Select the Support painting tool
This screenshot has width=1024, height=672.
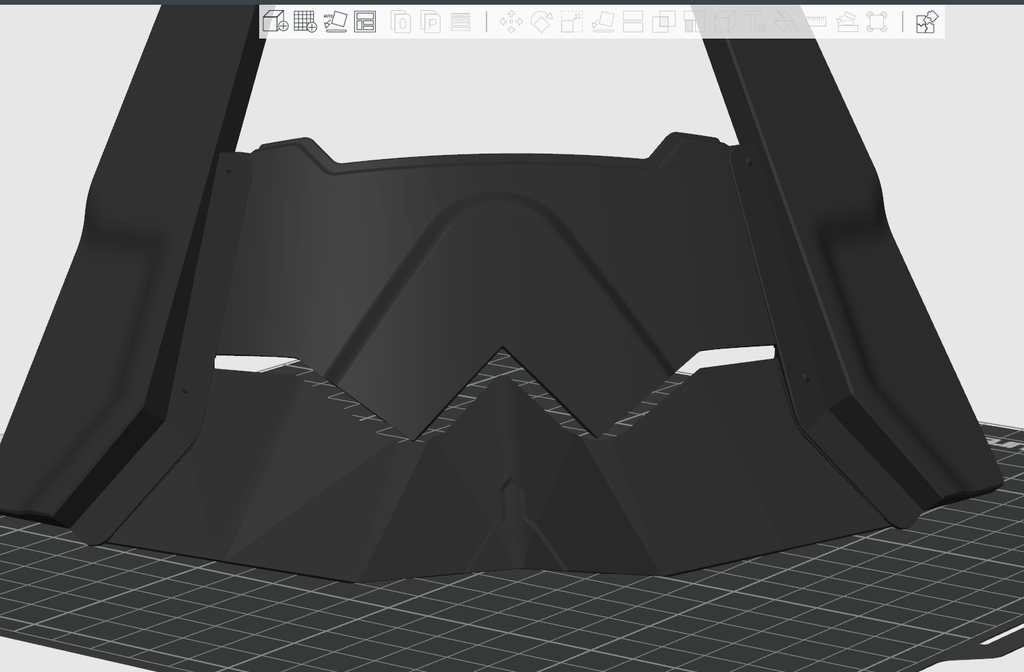tap(694, 22)
